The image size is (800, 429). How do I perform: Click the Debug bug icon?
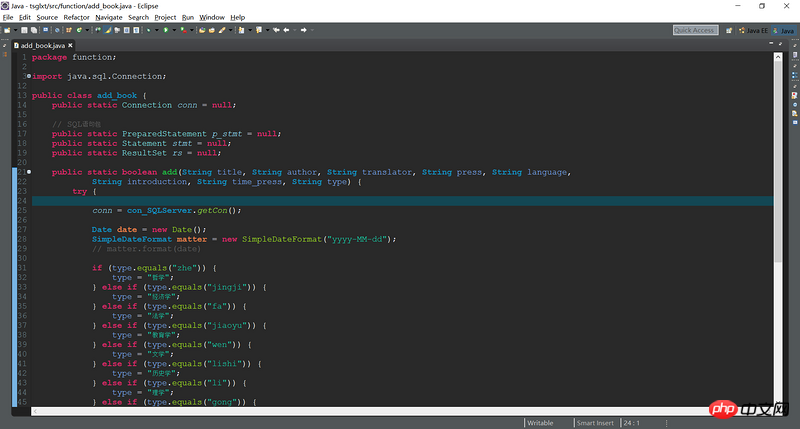click(147, 30)
